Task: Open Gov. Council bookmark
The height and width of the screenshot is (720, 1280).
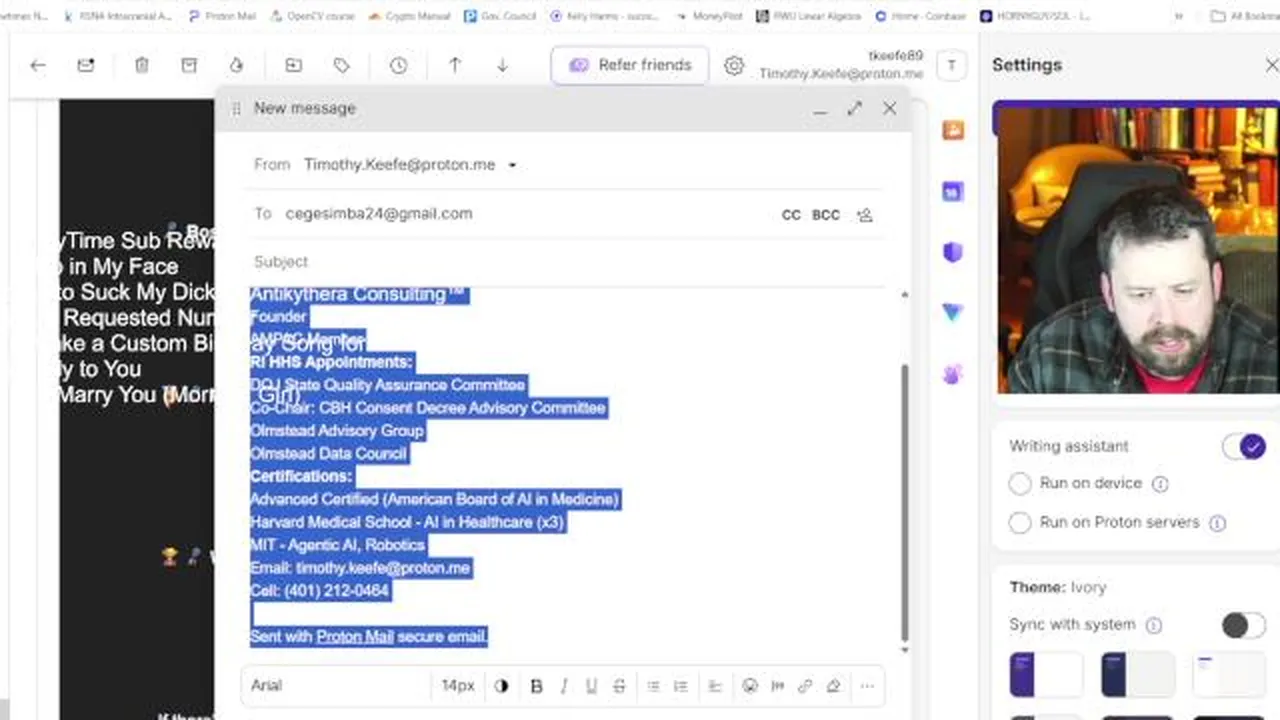Action: point(501,16)
